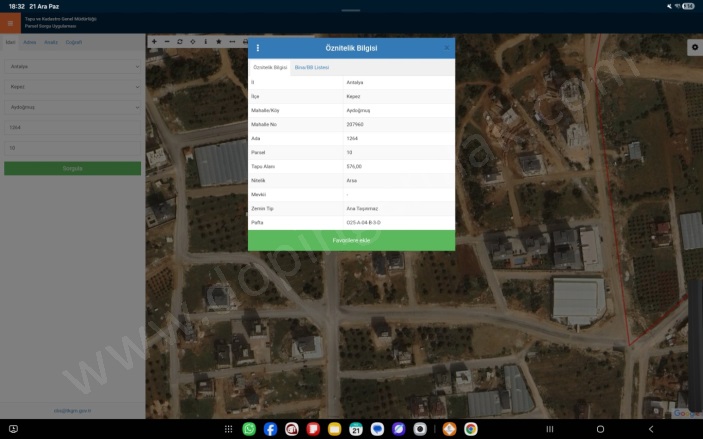Click the Favorilere ekle button
The height and width of the screenshot is (439, 703).
pyautogui.click(x=351, y=240)
